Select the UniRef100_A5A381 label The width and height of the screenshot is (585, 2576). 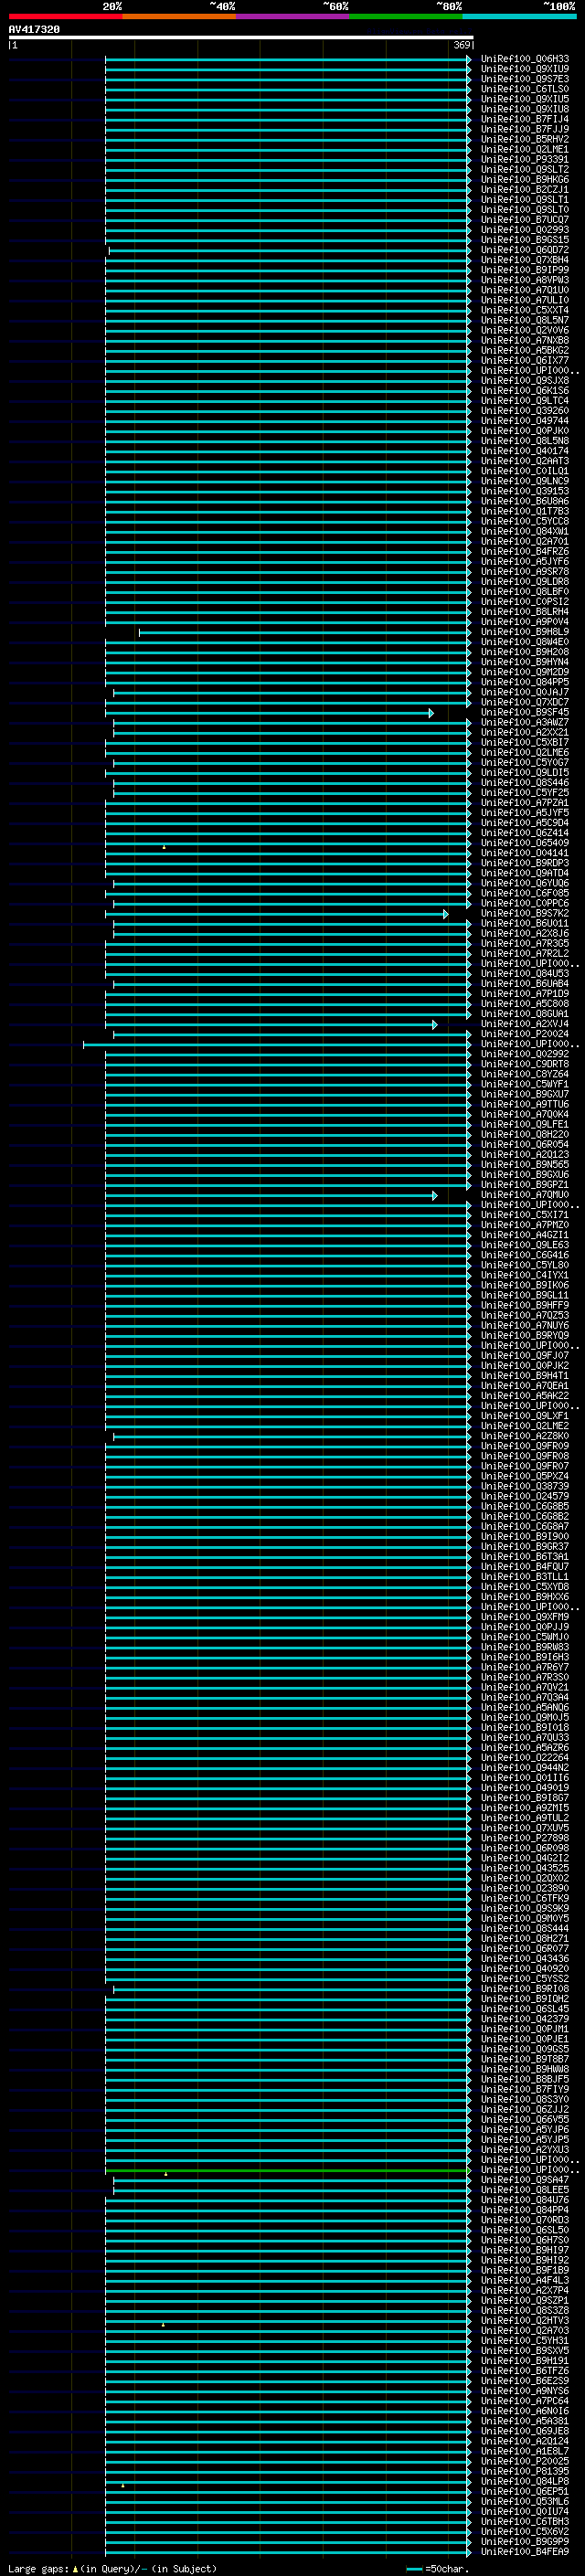pyautogui.click(x=525, y=2421)
